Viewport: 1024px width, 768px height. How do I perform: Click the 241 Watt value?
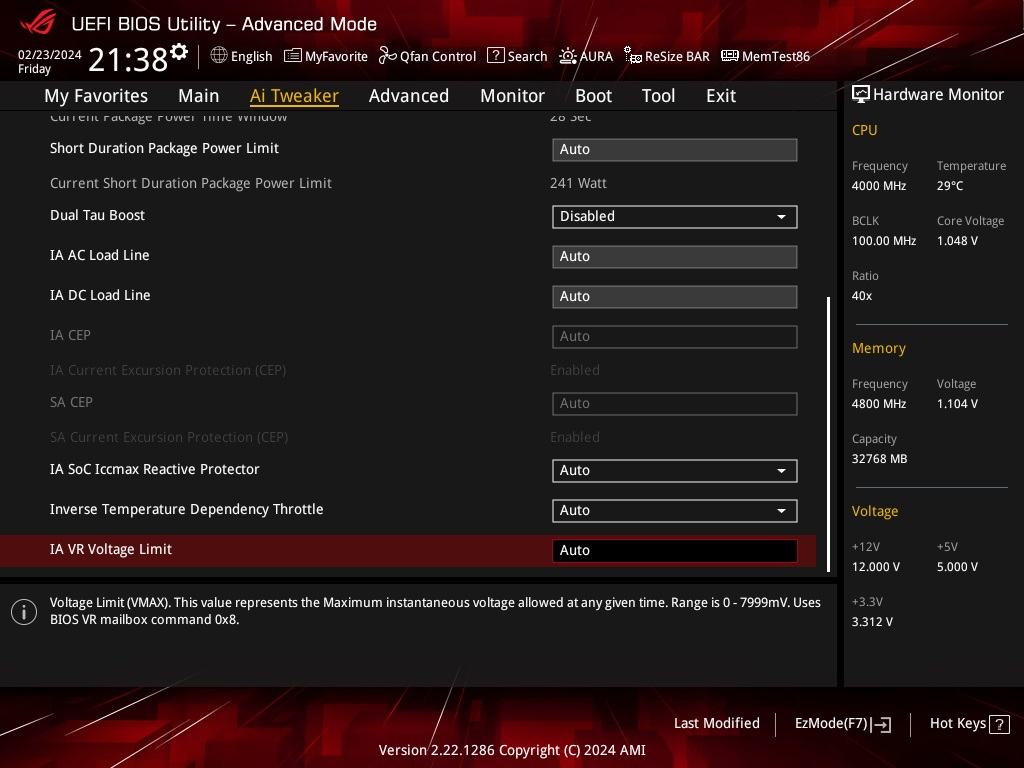pyautogui.click(x=578, y=183)
